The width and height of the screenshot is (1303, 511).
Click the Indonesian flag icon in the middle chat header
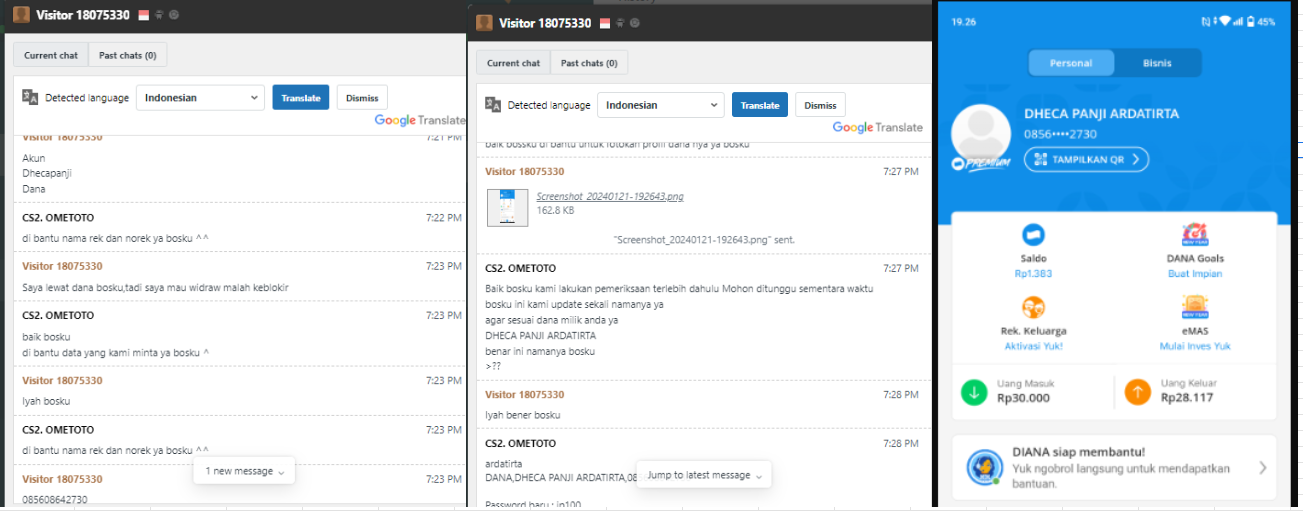pyautogui.click(x=606, y=23)
